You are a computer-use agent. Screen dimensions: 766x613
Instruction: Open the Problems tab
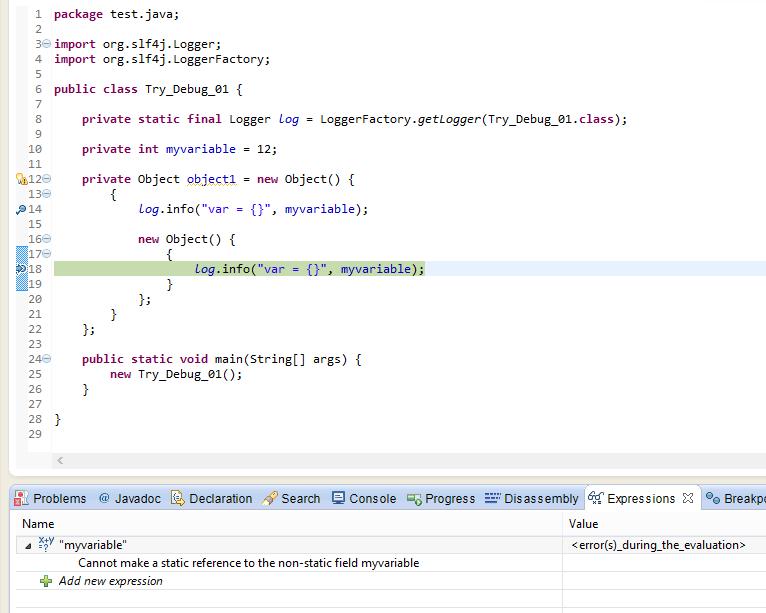click(x=50, y=498)
